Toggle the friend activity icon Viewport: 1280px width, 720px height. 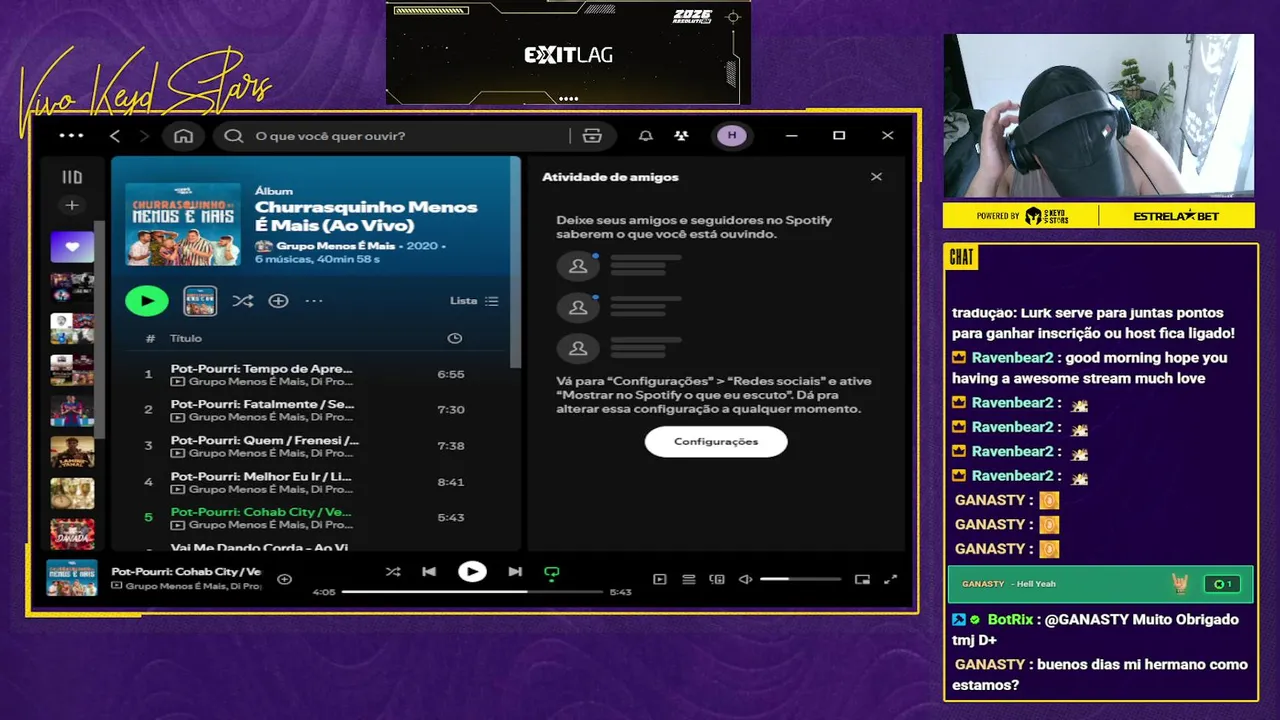coord(681,135)
